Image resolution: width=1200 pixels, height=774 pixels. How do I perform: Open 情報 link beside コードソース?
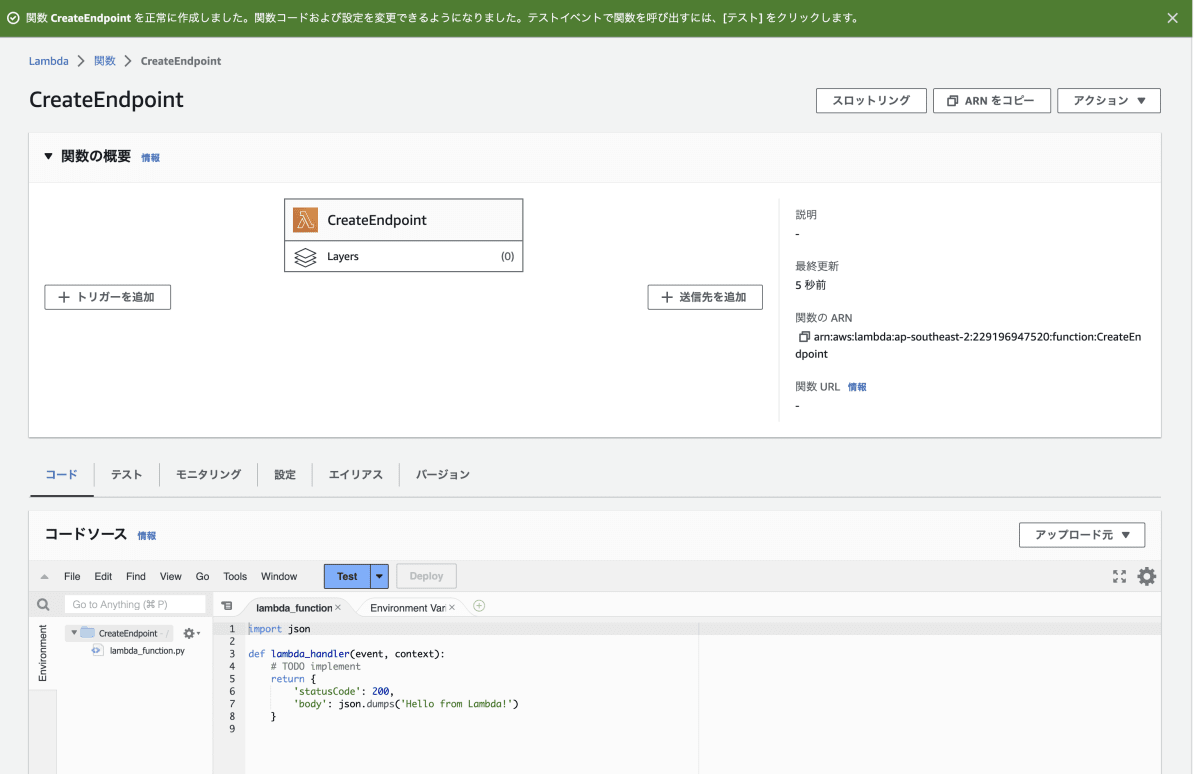coord(146,536)
